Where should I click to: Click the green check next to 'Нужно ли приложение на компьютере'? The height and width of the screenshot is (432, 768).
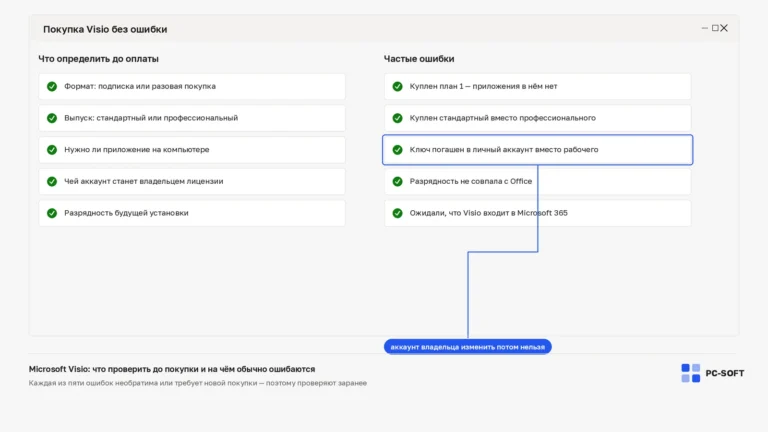[x=52, y=150]
